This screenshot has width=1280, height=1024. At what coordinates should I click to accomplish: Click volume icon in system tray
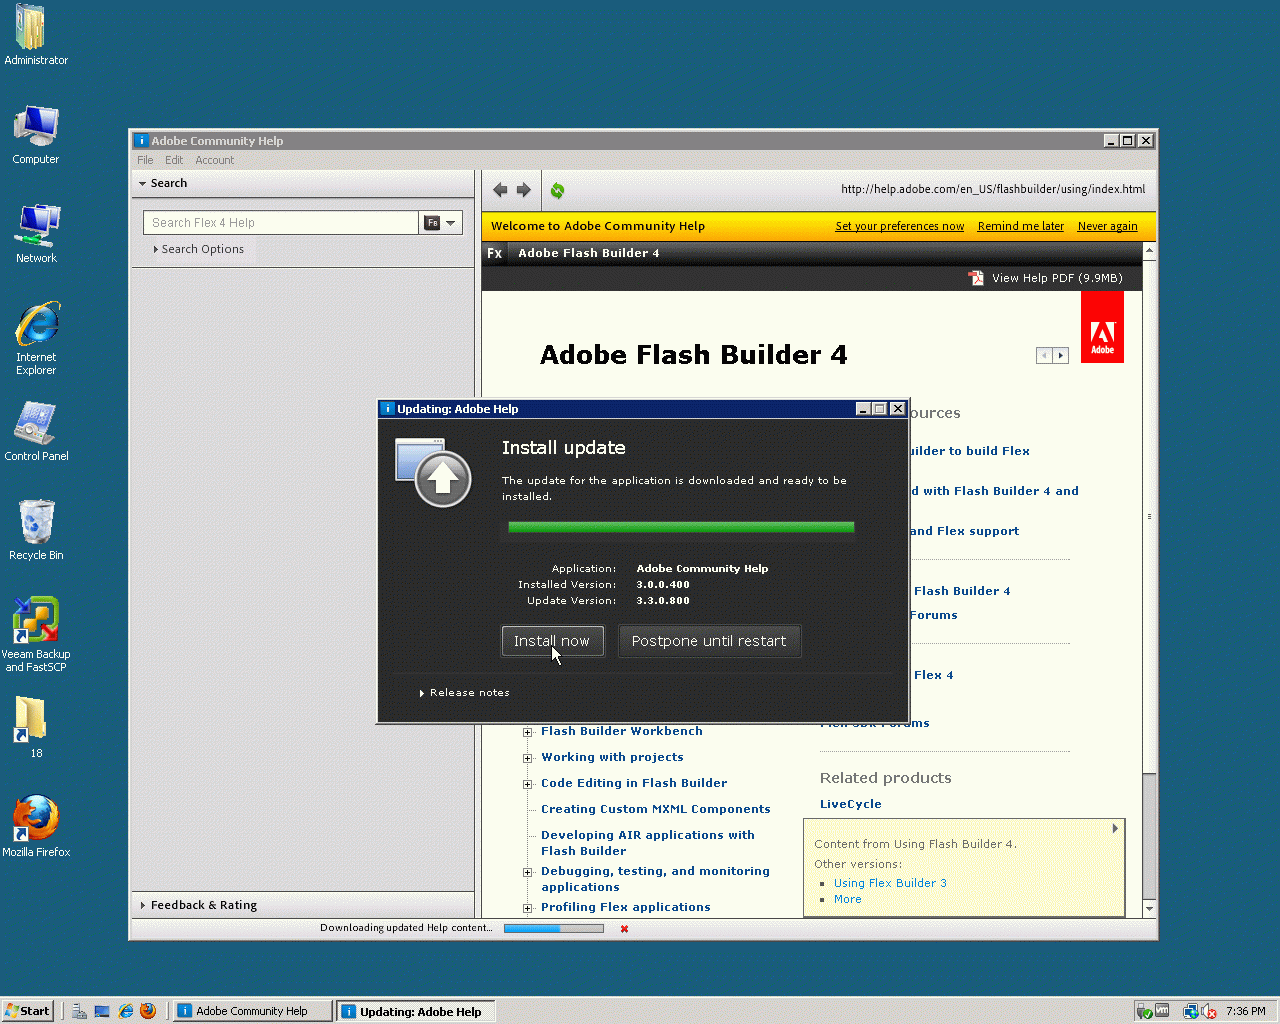[1209, 1011]
